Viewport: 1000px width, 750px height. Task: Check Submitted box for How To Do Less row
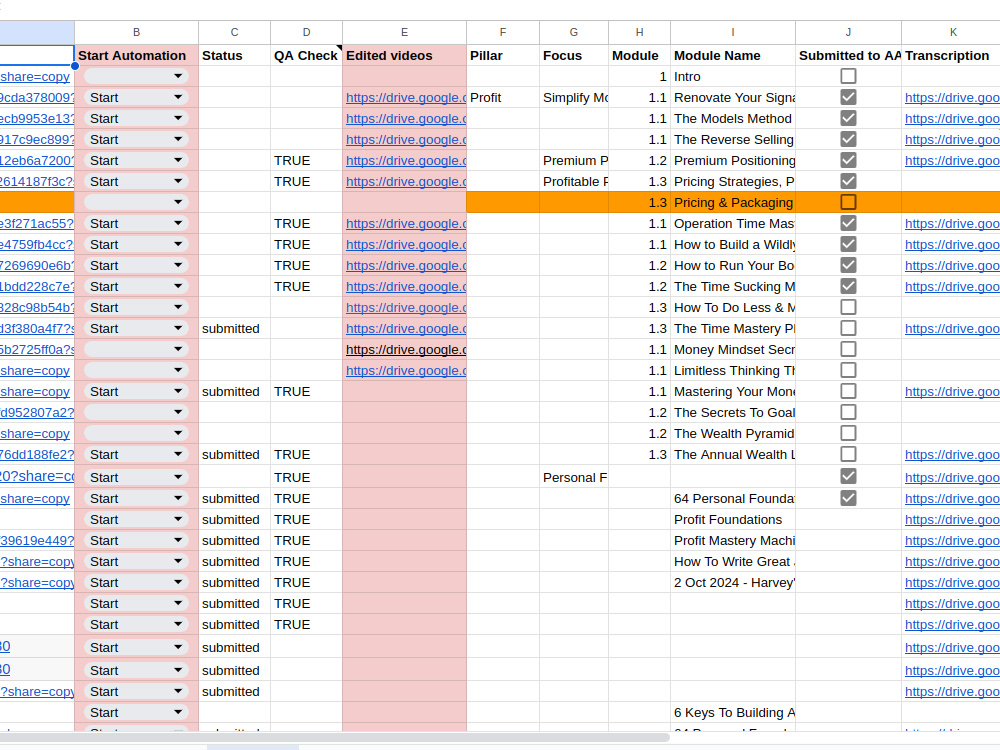(x=848, y=307)
